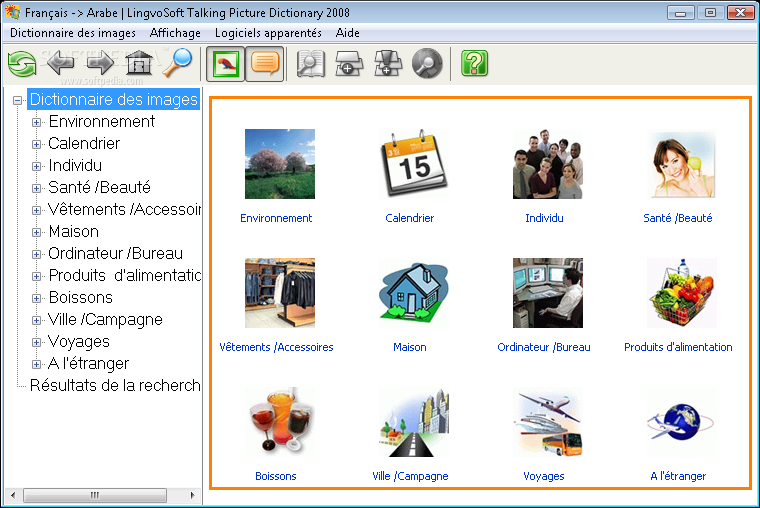This screenshot has height=508, width=760.
Task: Expand the Calendrier tree node
Action: (x=36, y=144)
